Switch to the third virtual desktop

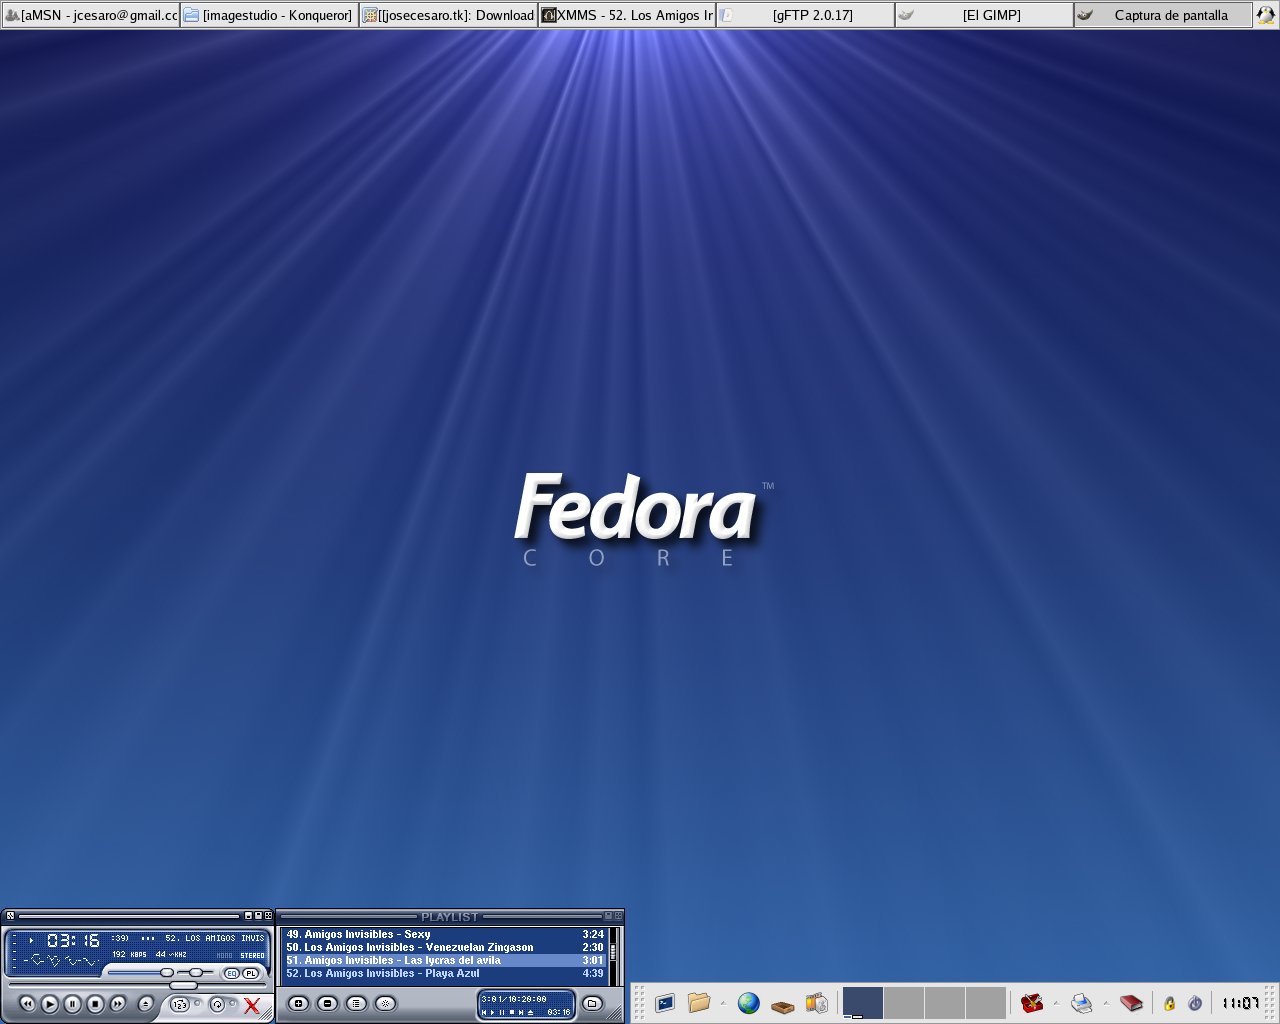coord(945,1003)
